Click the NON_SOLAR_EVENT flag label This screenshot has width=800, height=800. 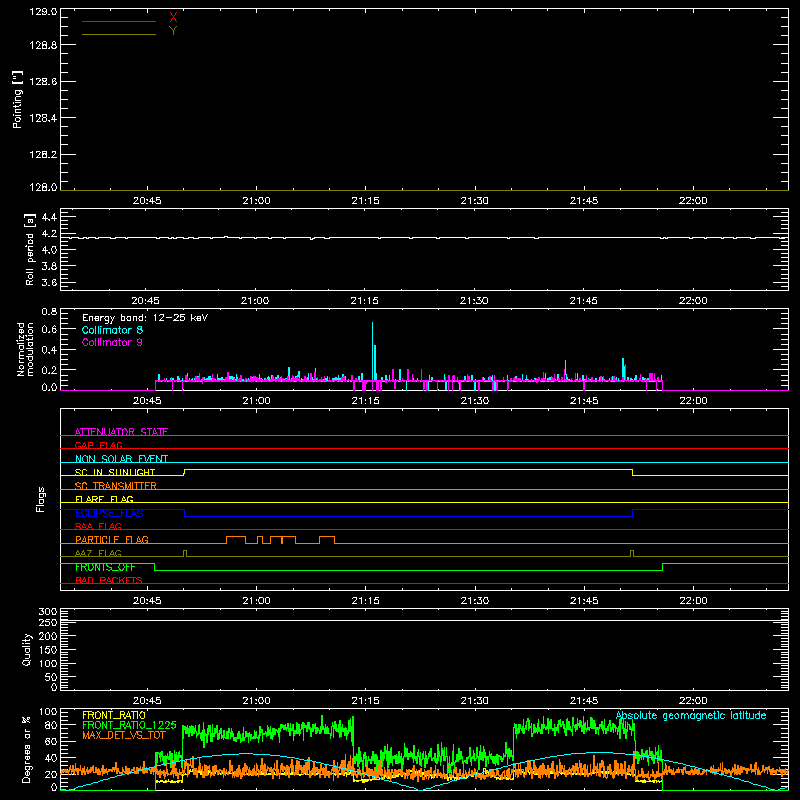click(121, 459)
